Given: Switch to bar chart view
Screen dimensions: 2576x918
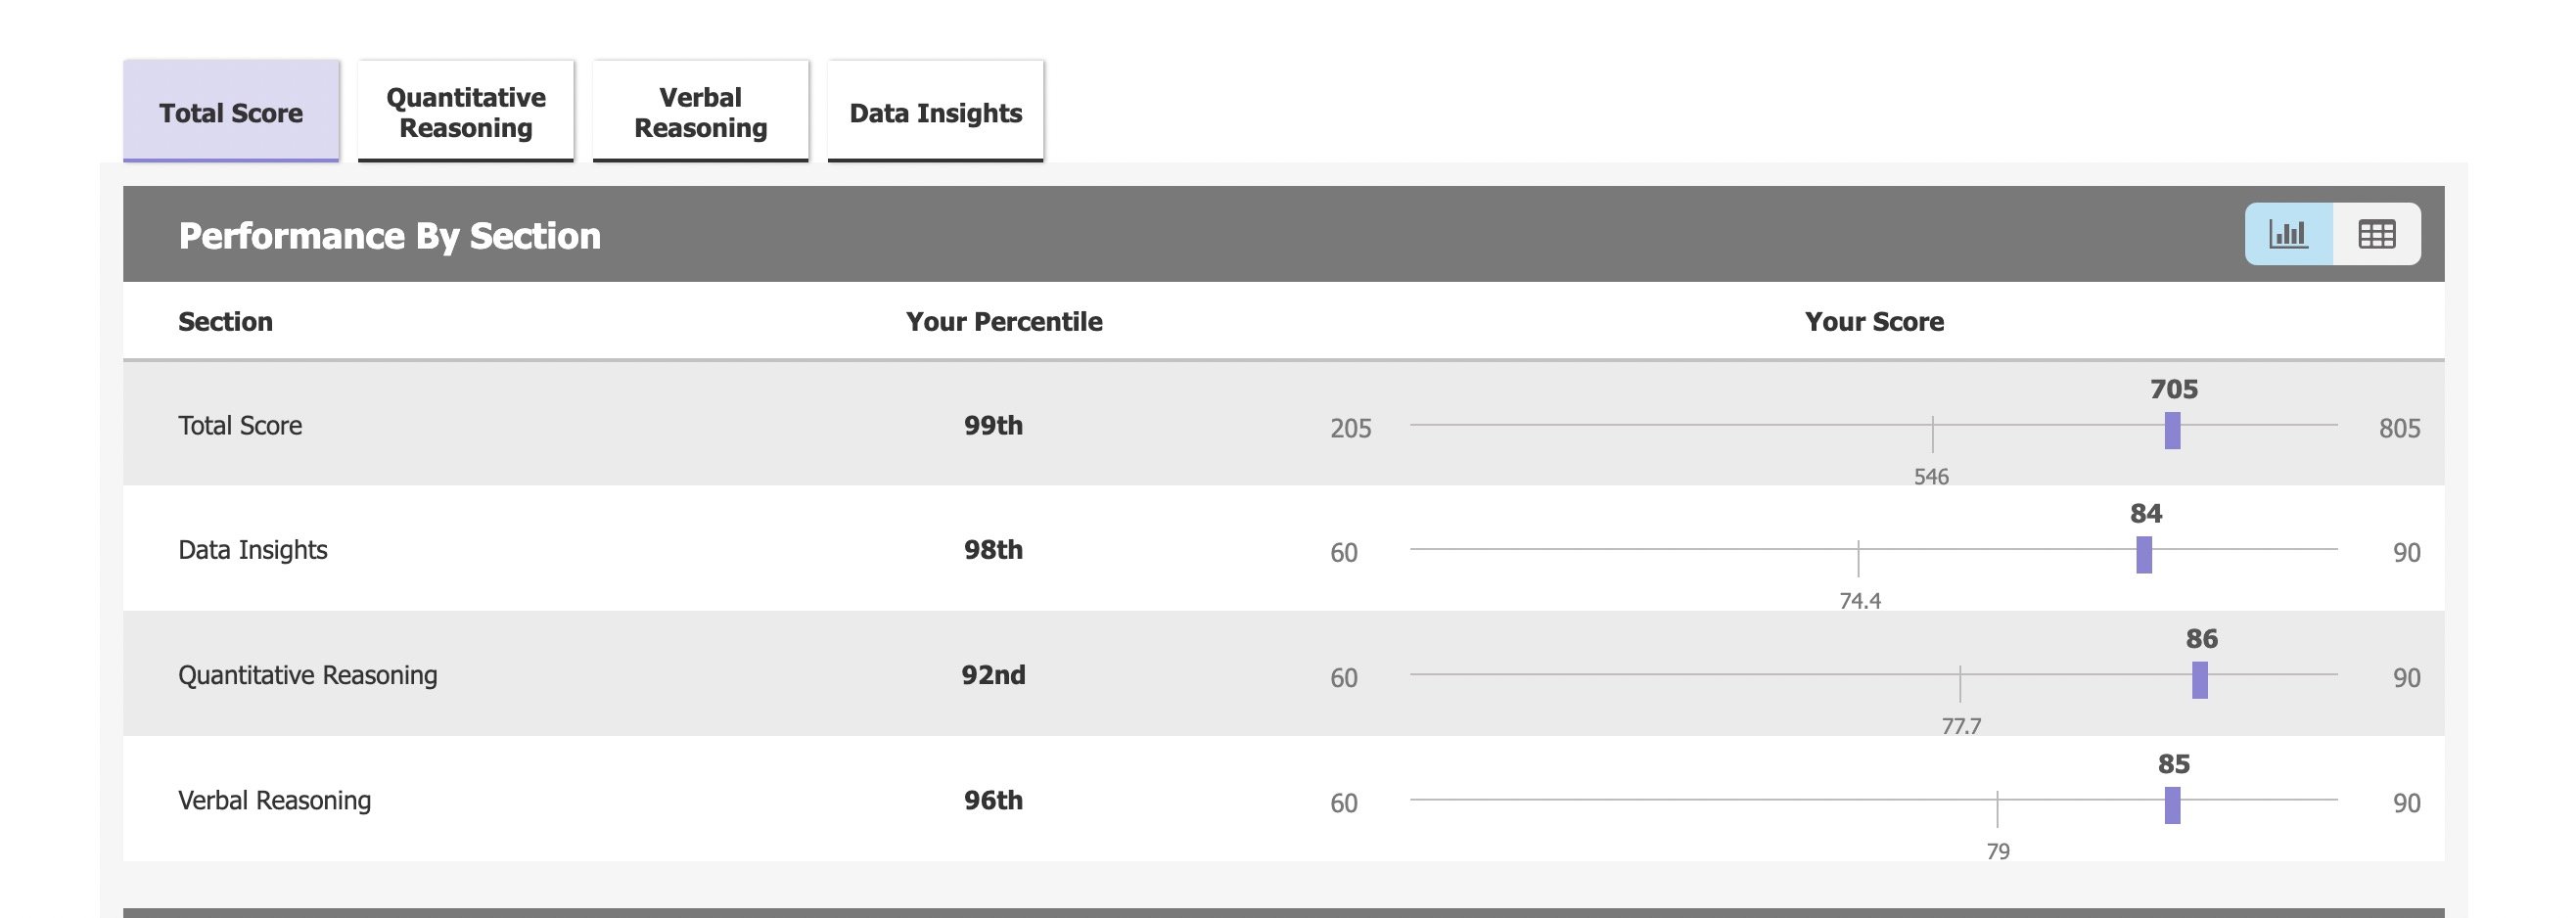Looking at the screenshot, I should pos(2288,234).
